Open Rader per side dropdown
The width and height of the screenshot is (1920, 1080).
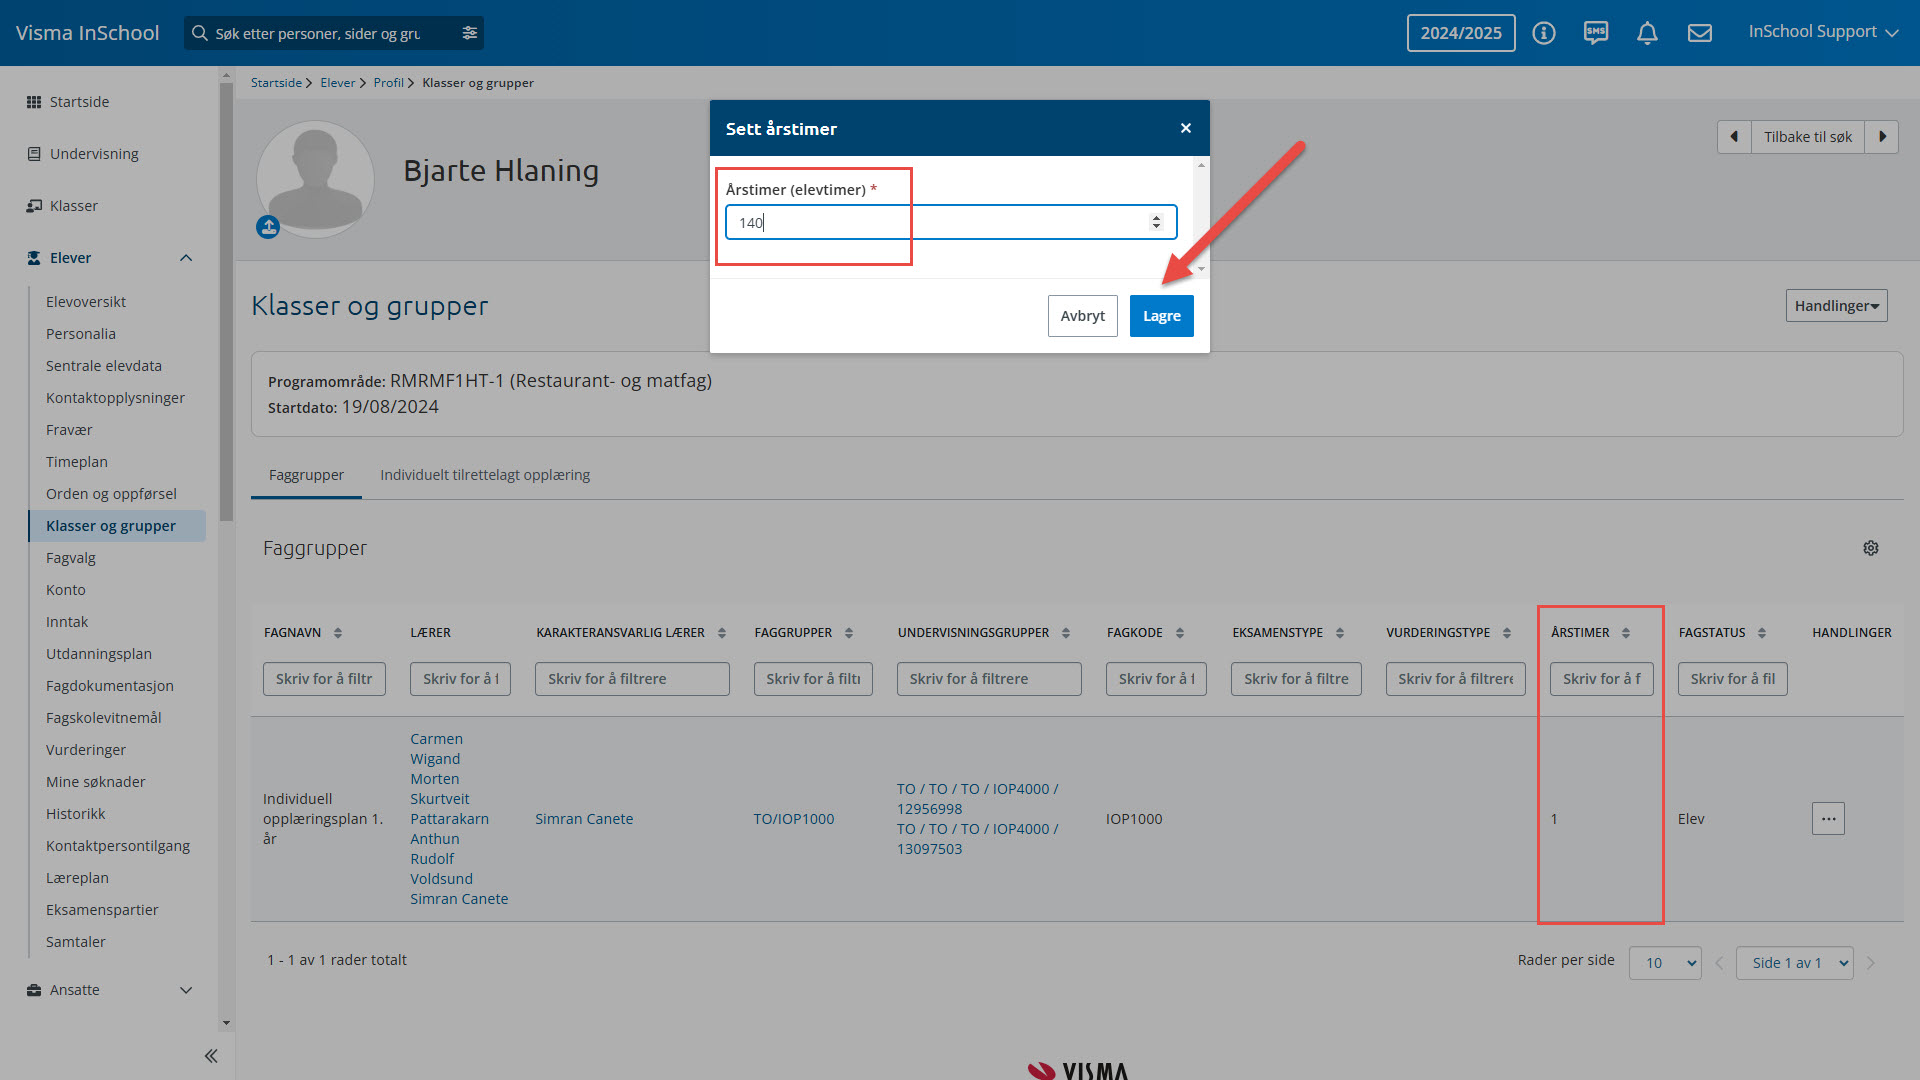pos(1664,963)
